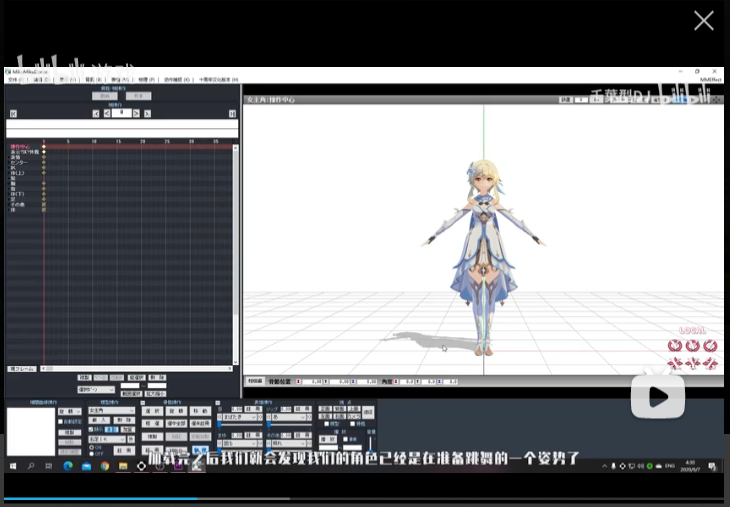Open the 文件 (F) menu
This screenshot has width=730, height=507.
16,80
